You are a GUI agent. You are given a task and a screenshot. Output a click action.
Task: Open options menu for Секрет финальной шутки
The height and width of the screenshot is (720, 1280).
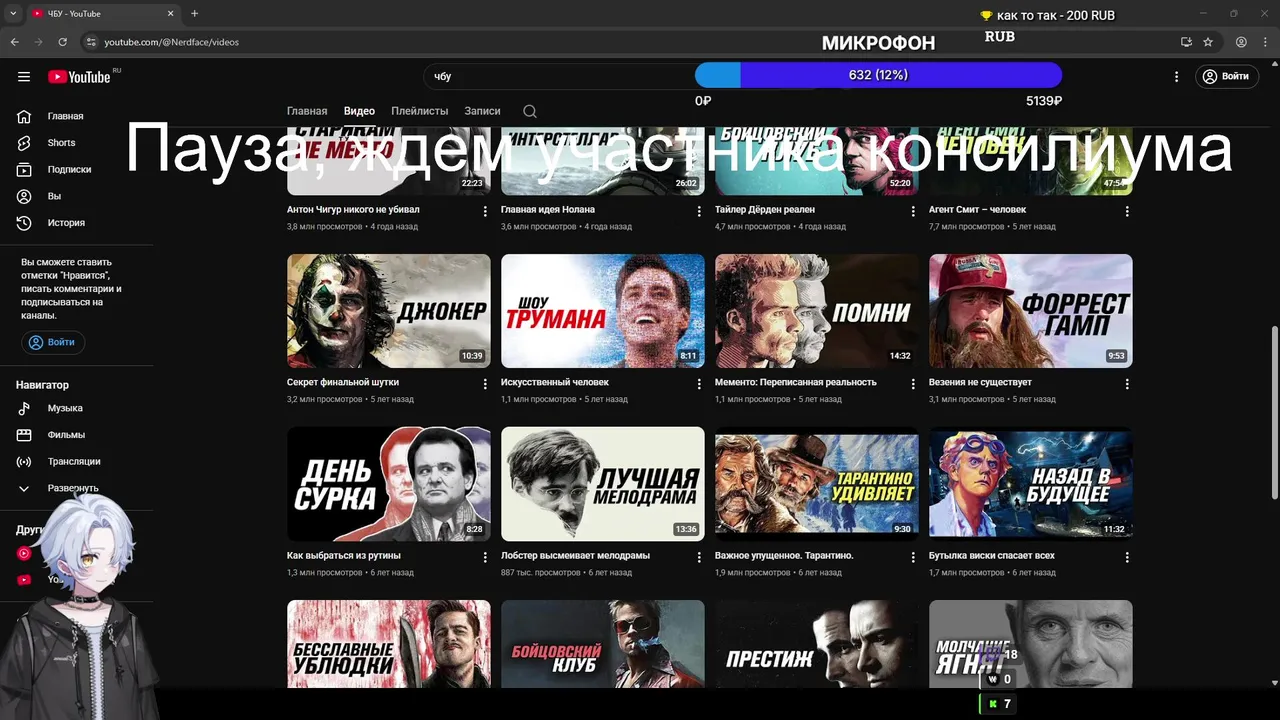pyautogui.click(x=485, y=384)
